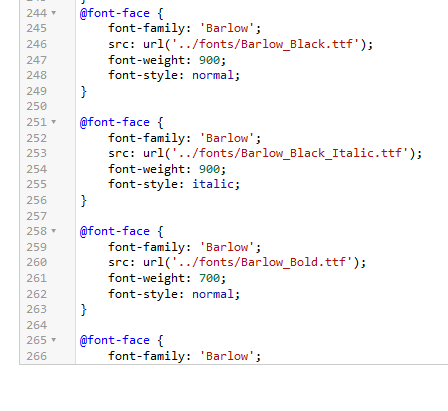
Task: Collapse the code block at line 265
Action: [x=53, y=340]
